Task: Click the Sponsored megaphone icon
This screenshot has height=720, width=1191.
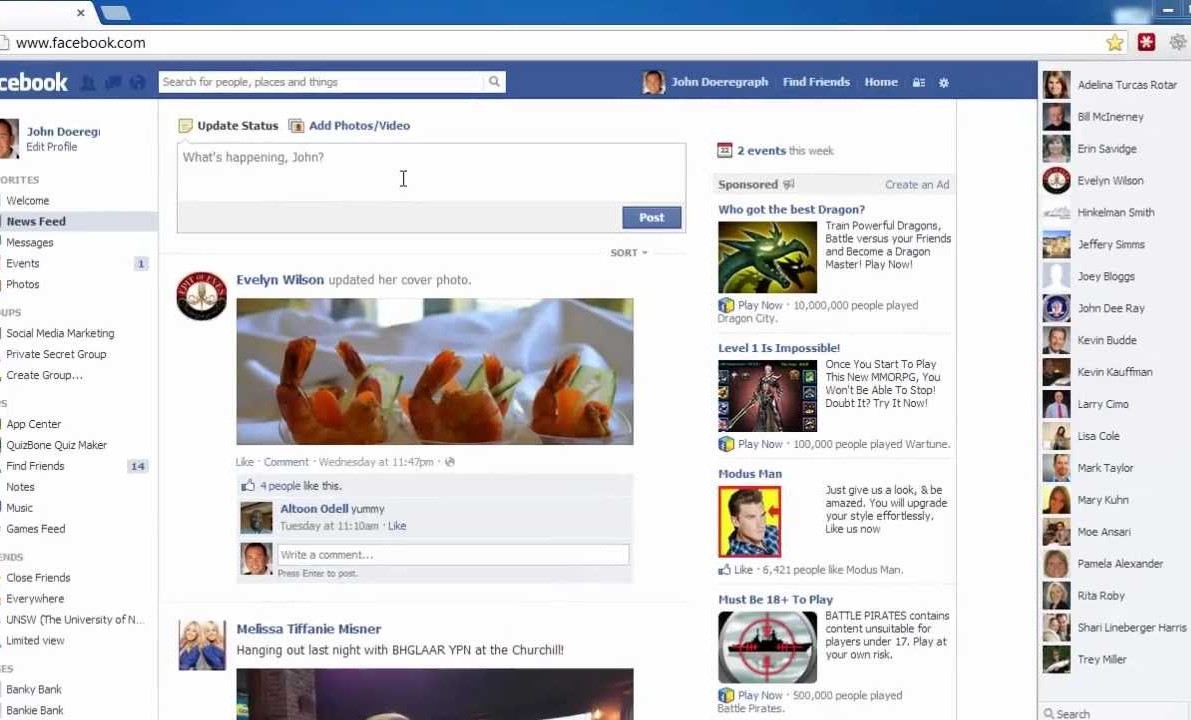Action: pos(788,184)
